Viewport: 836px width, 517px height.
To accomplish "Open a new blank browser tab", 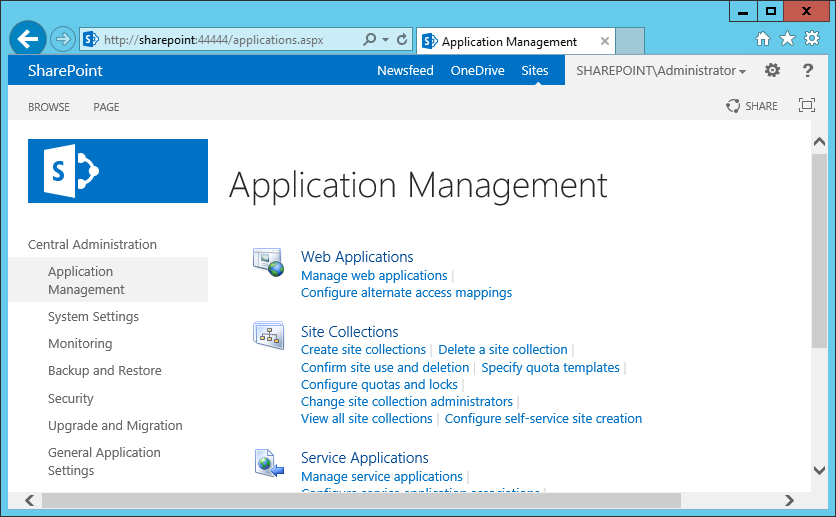I will [x=630, y=41].
